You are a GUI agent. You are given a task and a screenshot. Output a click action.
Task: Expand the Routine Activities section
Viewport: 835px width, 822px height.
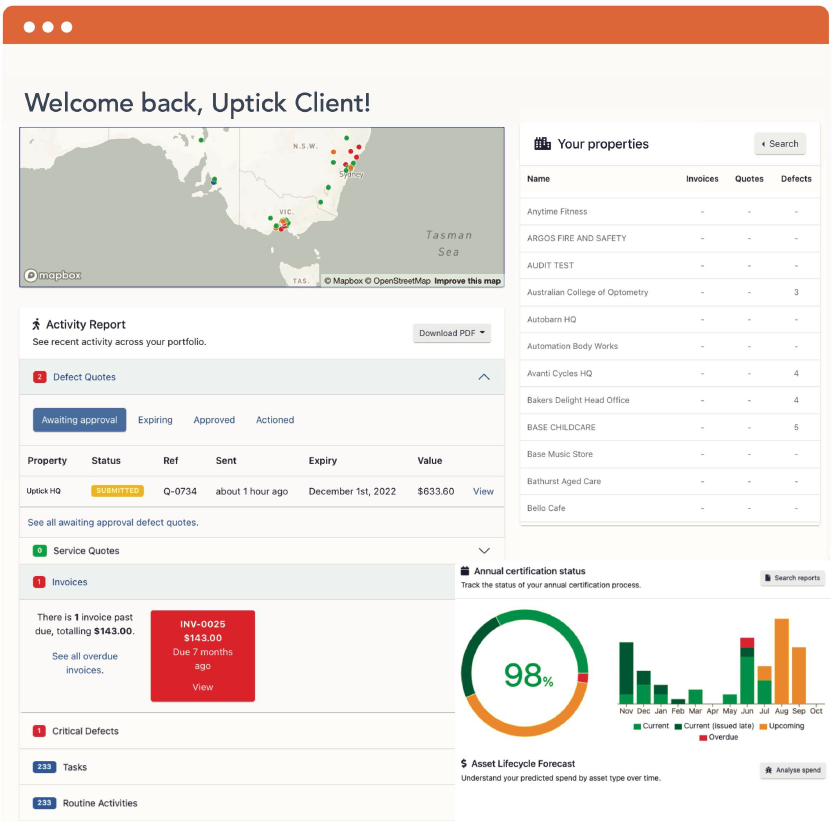point(237,803)
